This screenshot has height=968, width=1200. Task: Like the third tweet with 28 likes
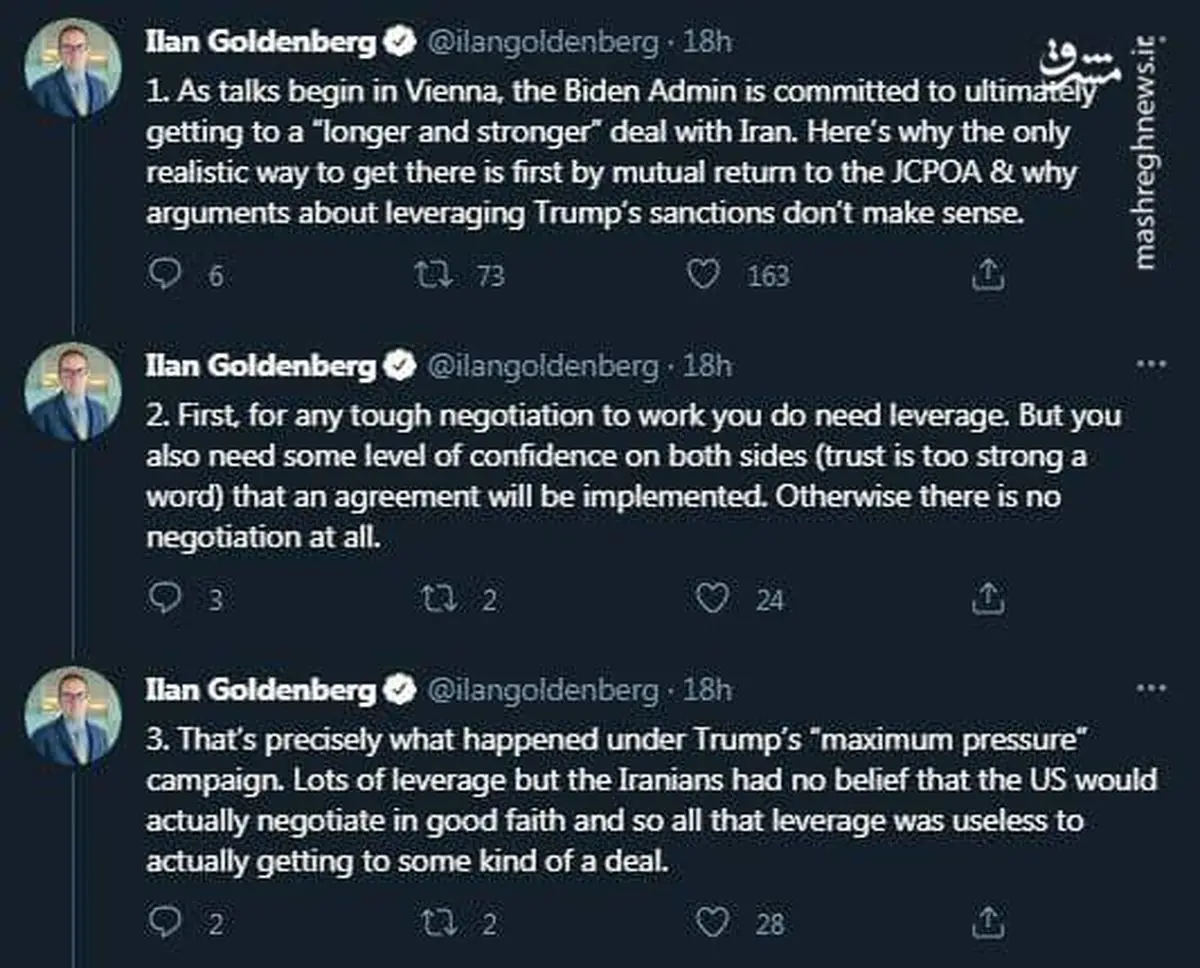click(711, 922)
